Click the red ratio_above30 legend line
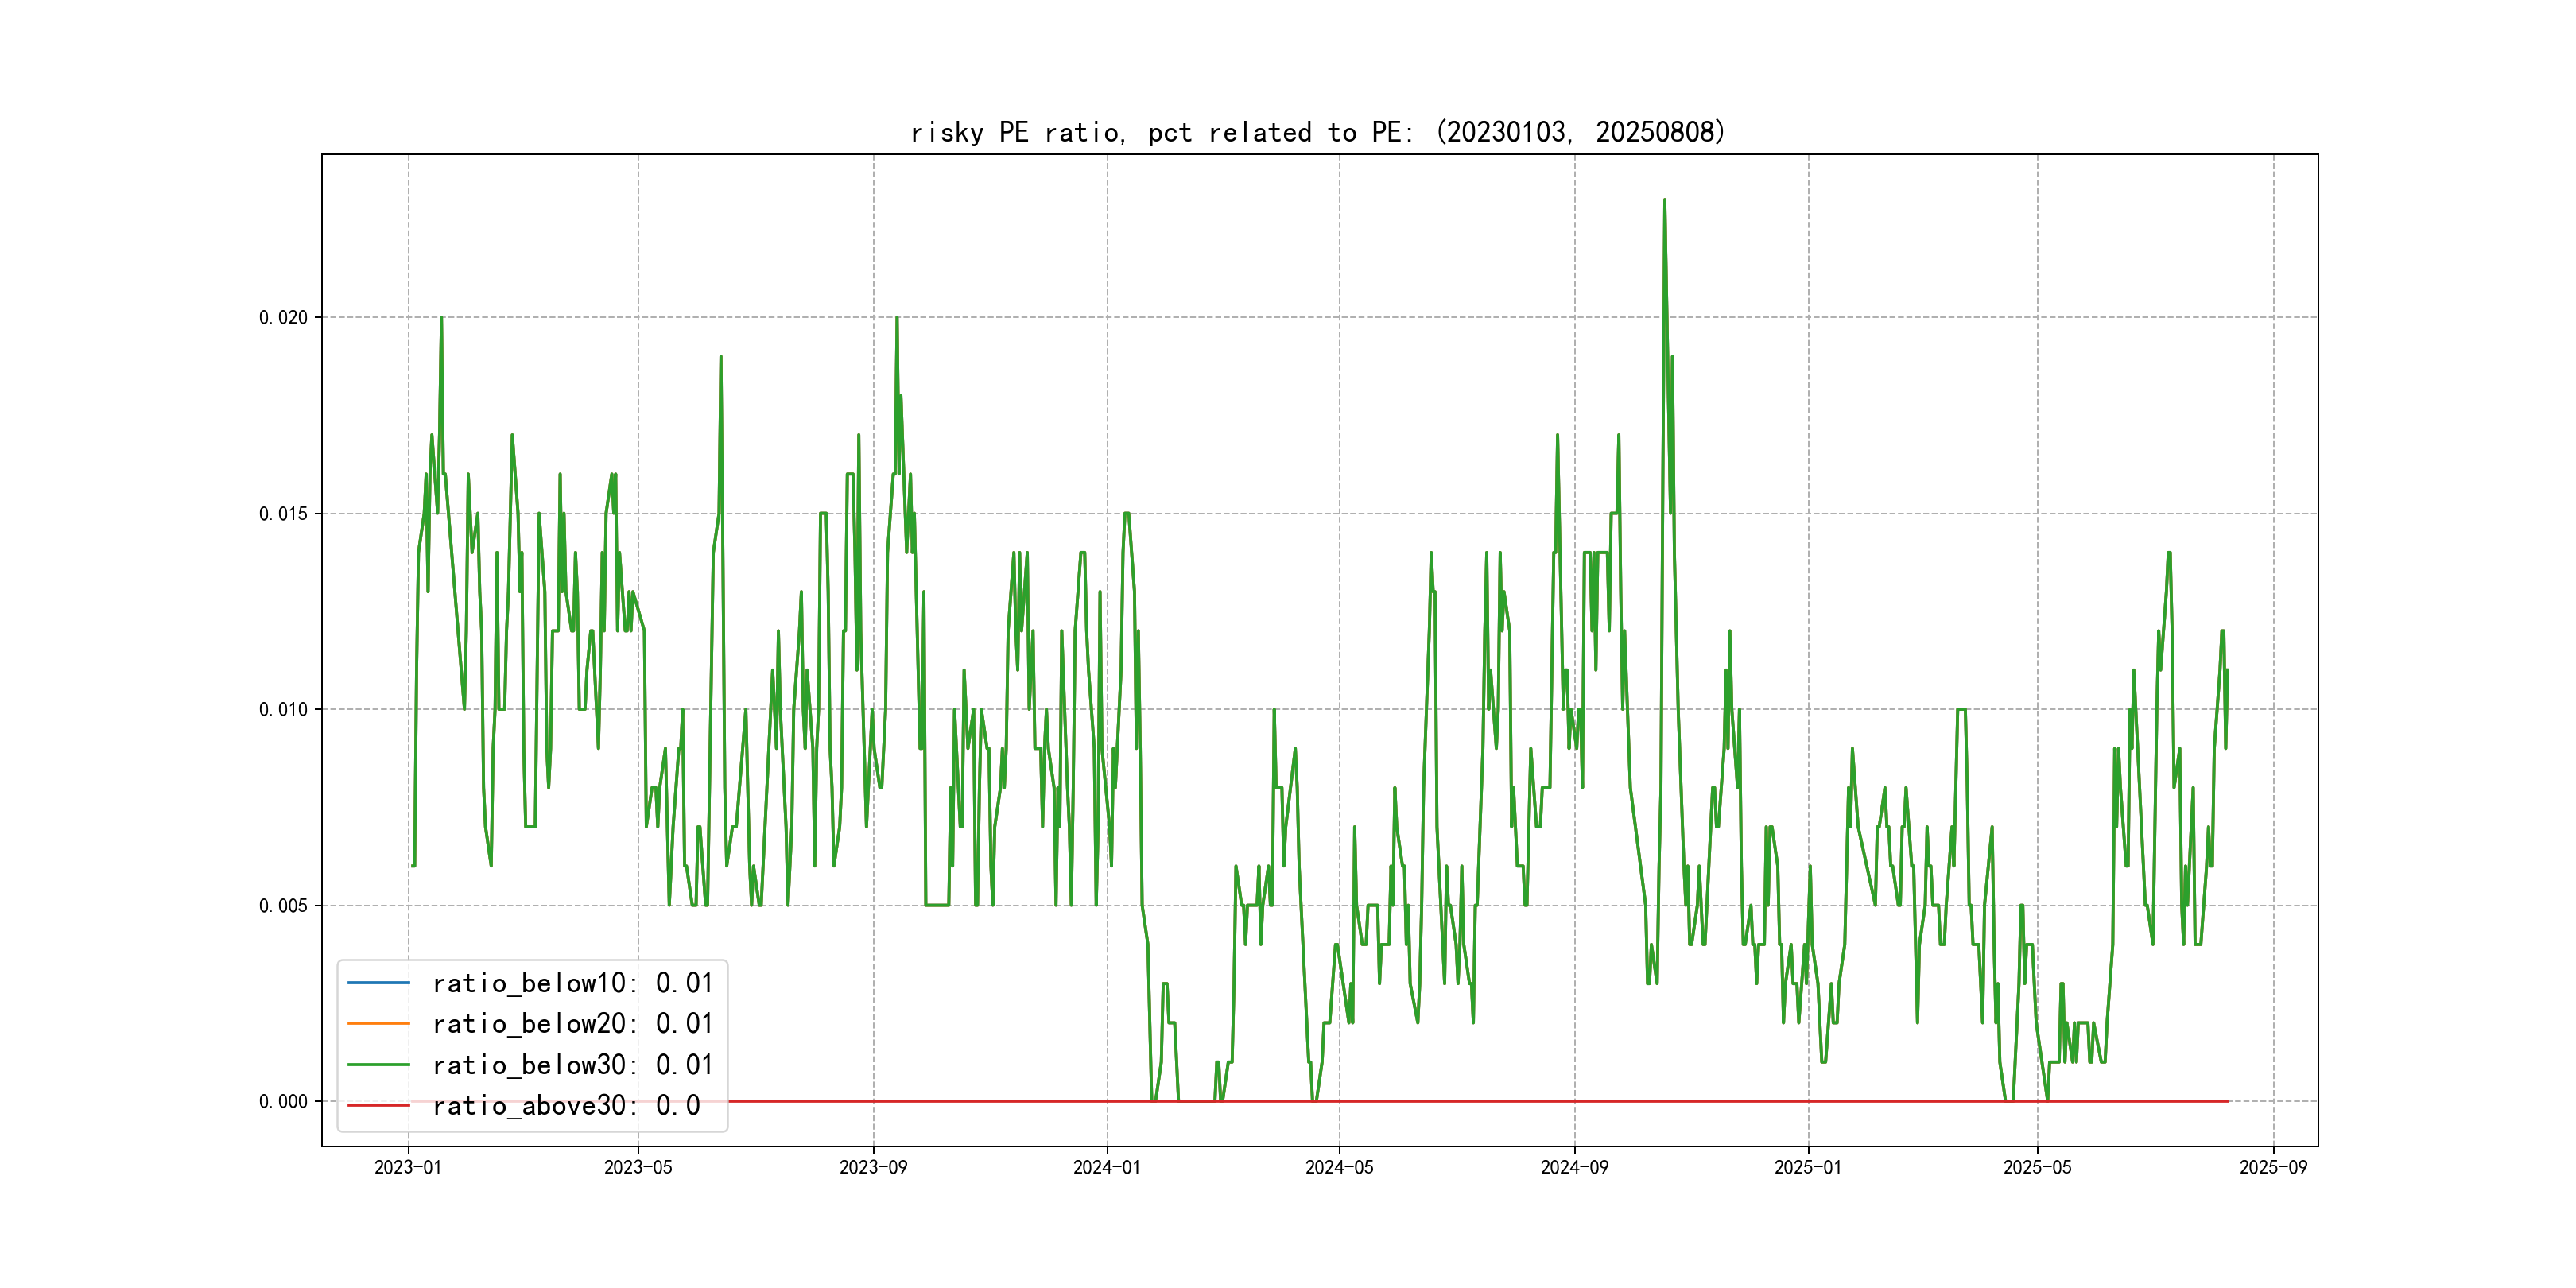Screen dimensions: 2576x1288 point(378,1105)
